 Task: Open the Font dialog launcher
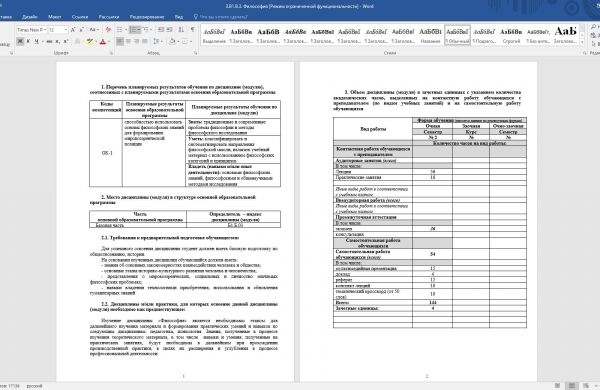tap(111, 53)
